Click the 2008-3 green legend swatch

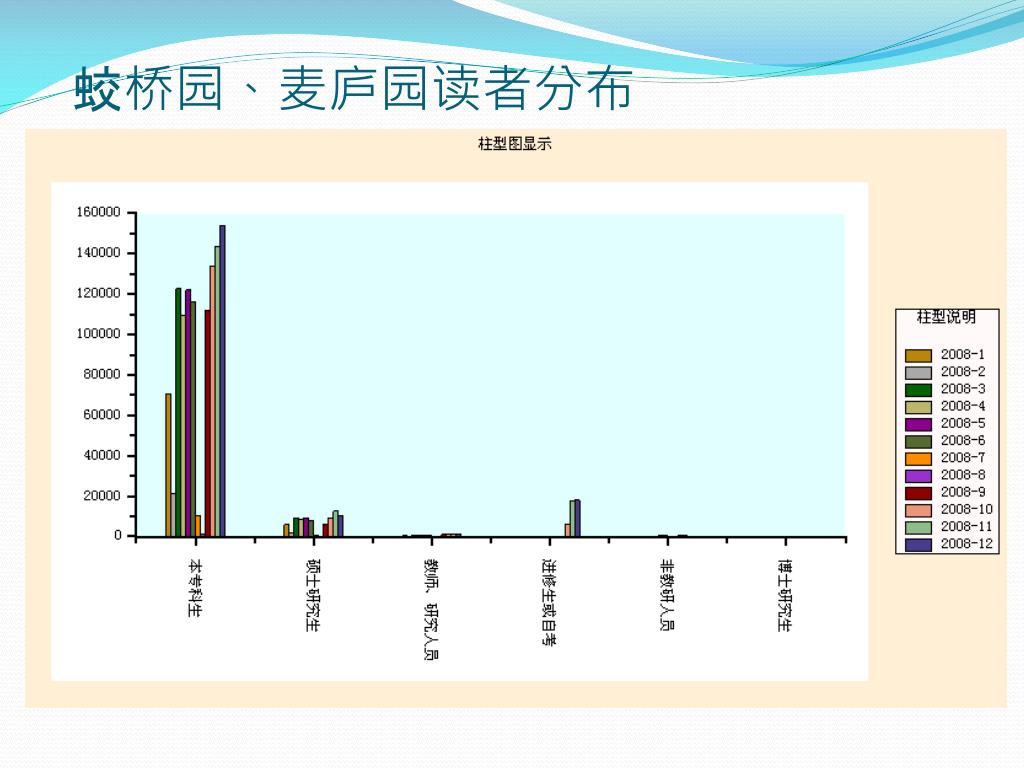coord(918,390)
